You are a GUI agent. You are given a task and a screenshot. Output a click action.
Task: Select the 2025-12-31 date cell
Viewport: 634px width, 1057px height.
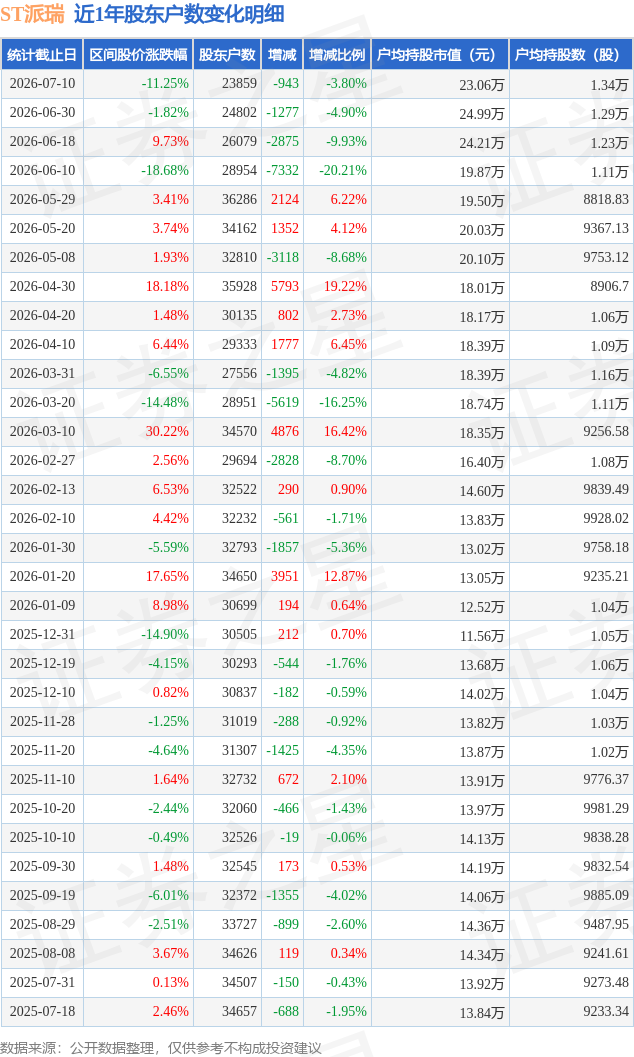(42, 634)
